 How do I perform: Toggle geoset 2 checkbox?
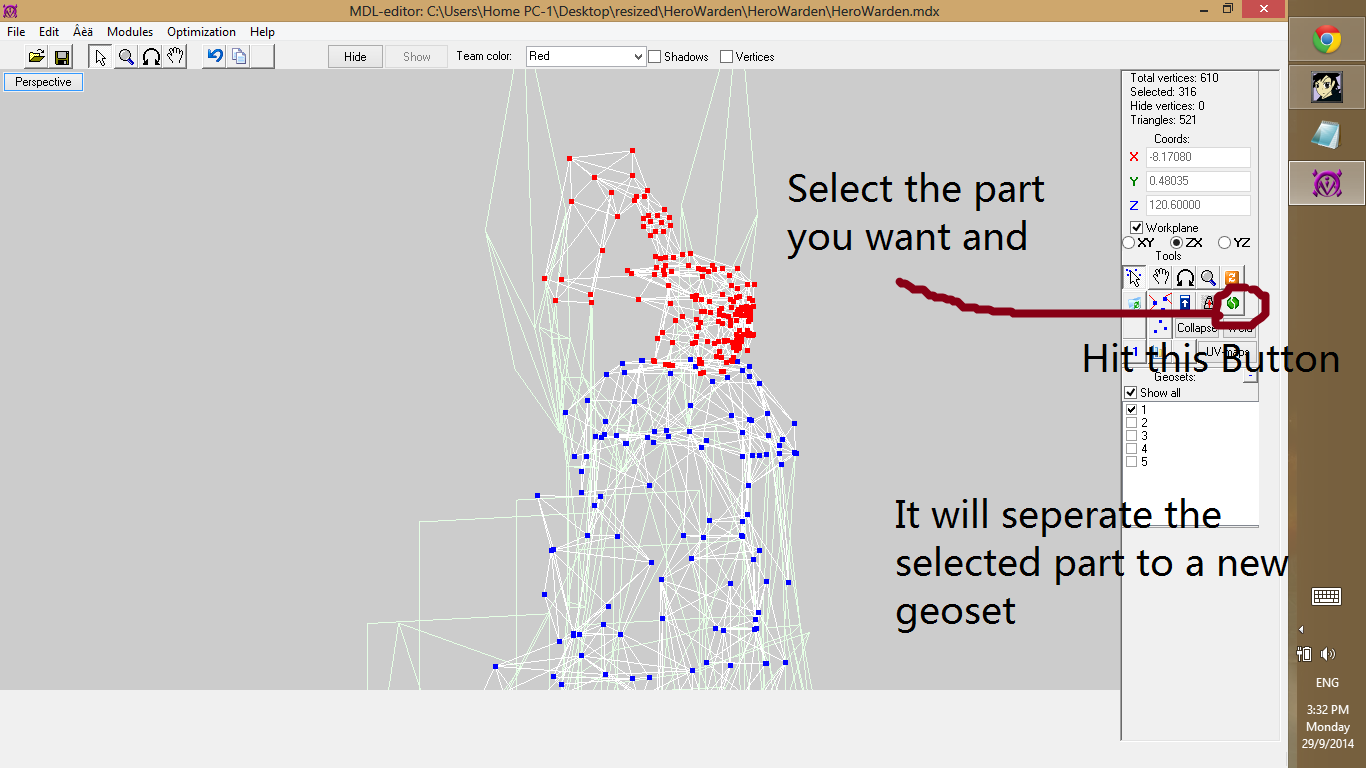(x=1132, y=423)
